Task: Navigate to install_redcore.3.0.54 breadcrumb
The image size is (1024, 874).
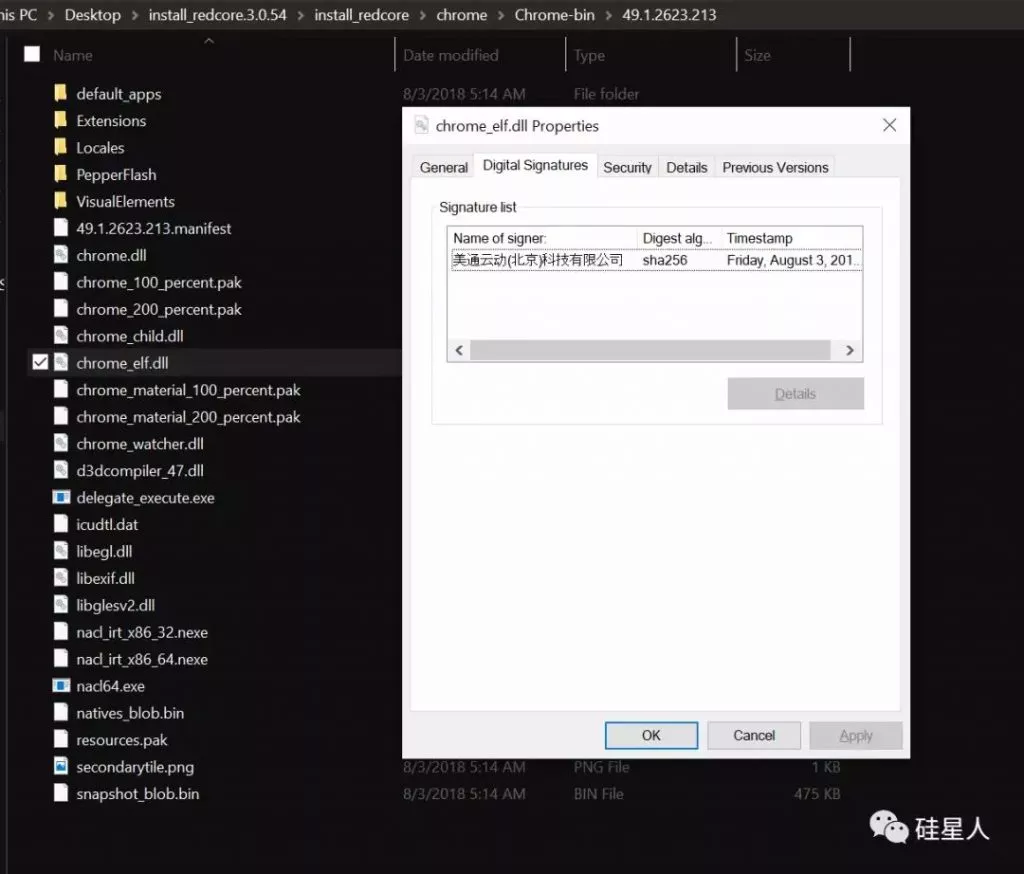Action: pyautogui.click(x=217, y=15)
